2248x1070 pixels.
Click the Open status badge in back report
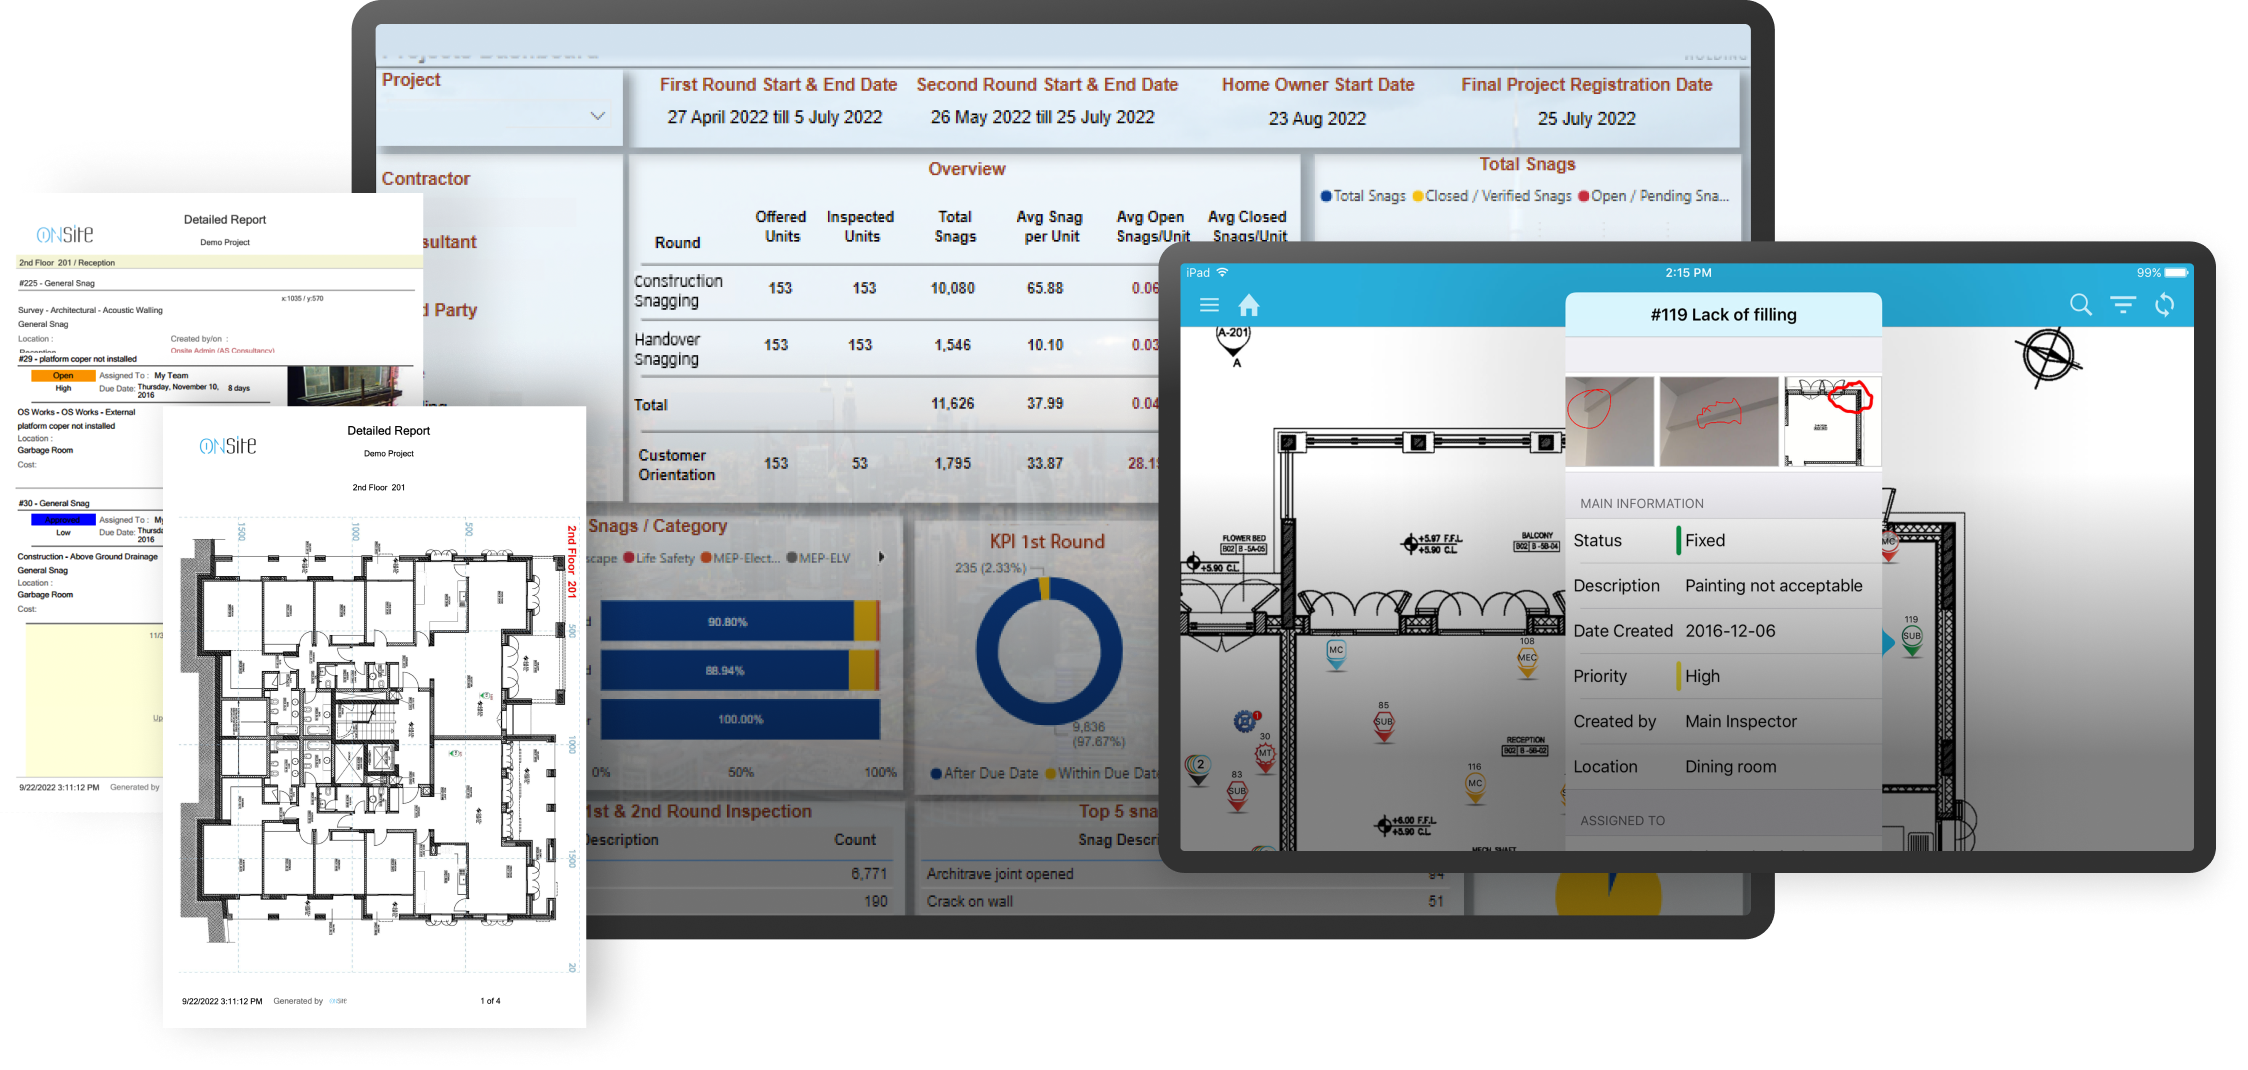(x=63, y=376)
